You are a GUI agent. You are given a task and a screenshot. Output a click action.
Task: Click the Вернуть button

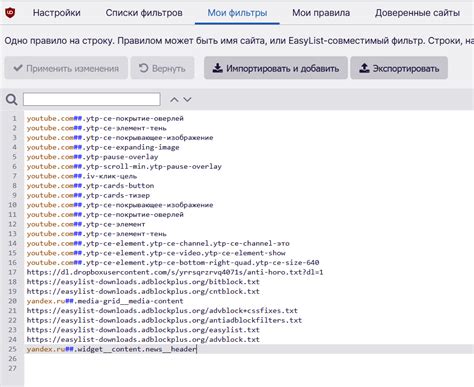coord(162,68)
